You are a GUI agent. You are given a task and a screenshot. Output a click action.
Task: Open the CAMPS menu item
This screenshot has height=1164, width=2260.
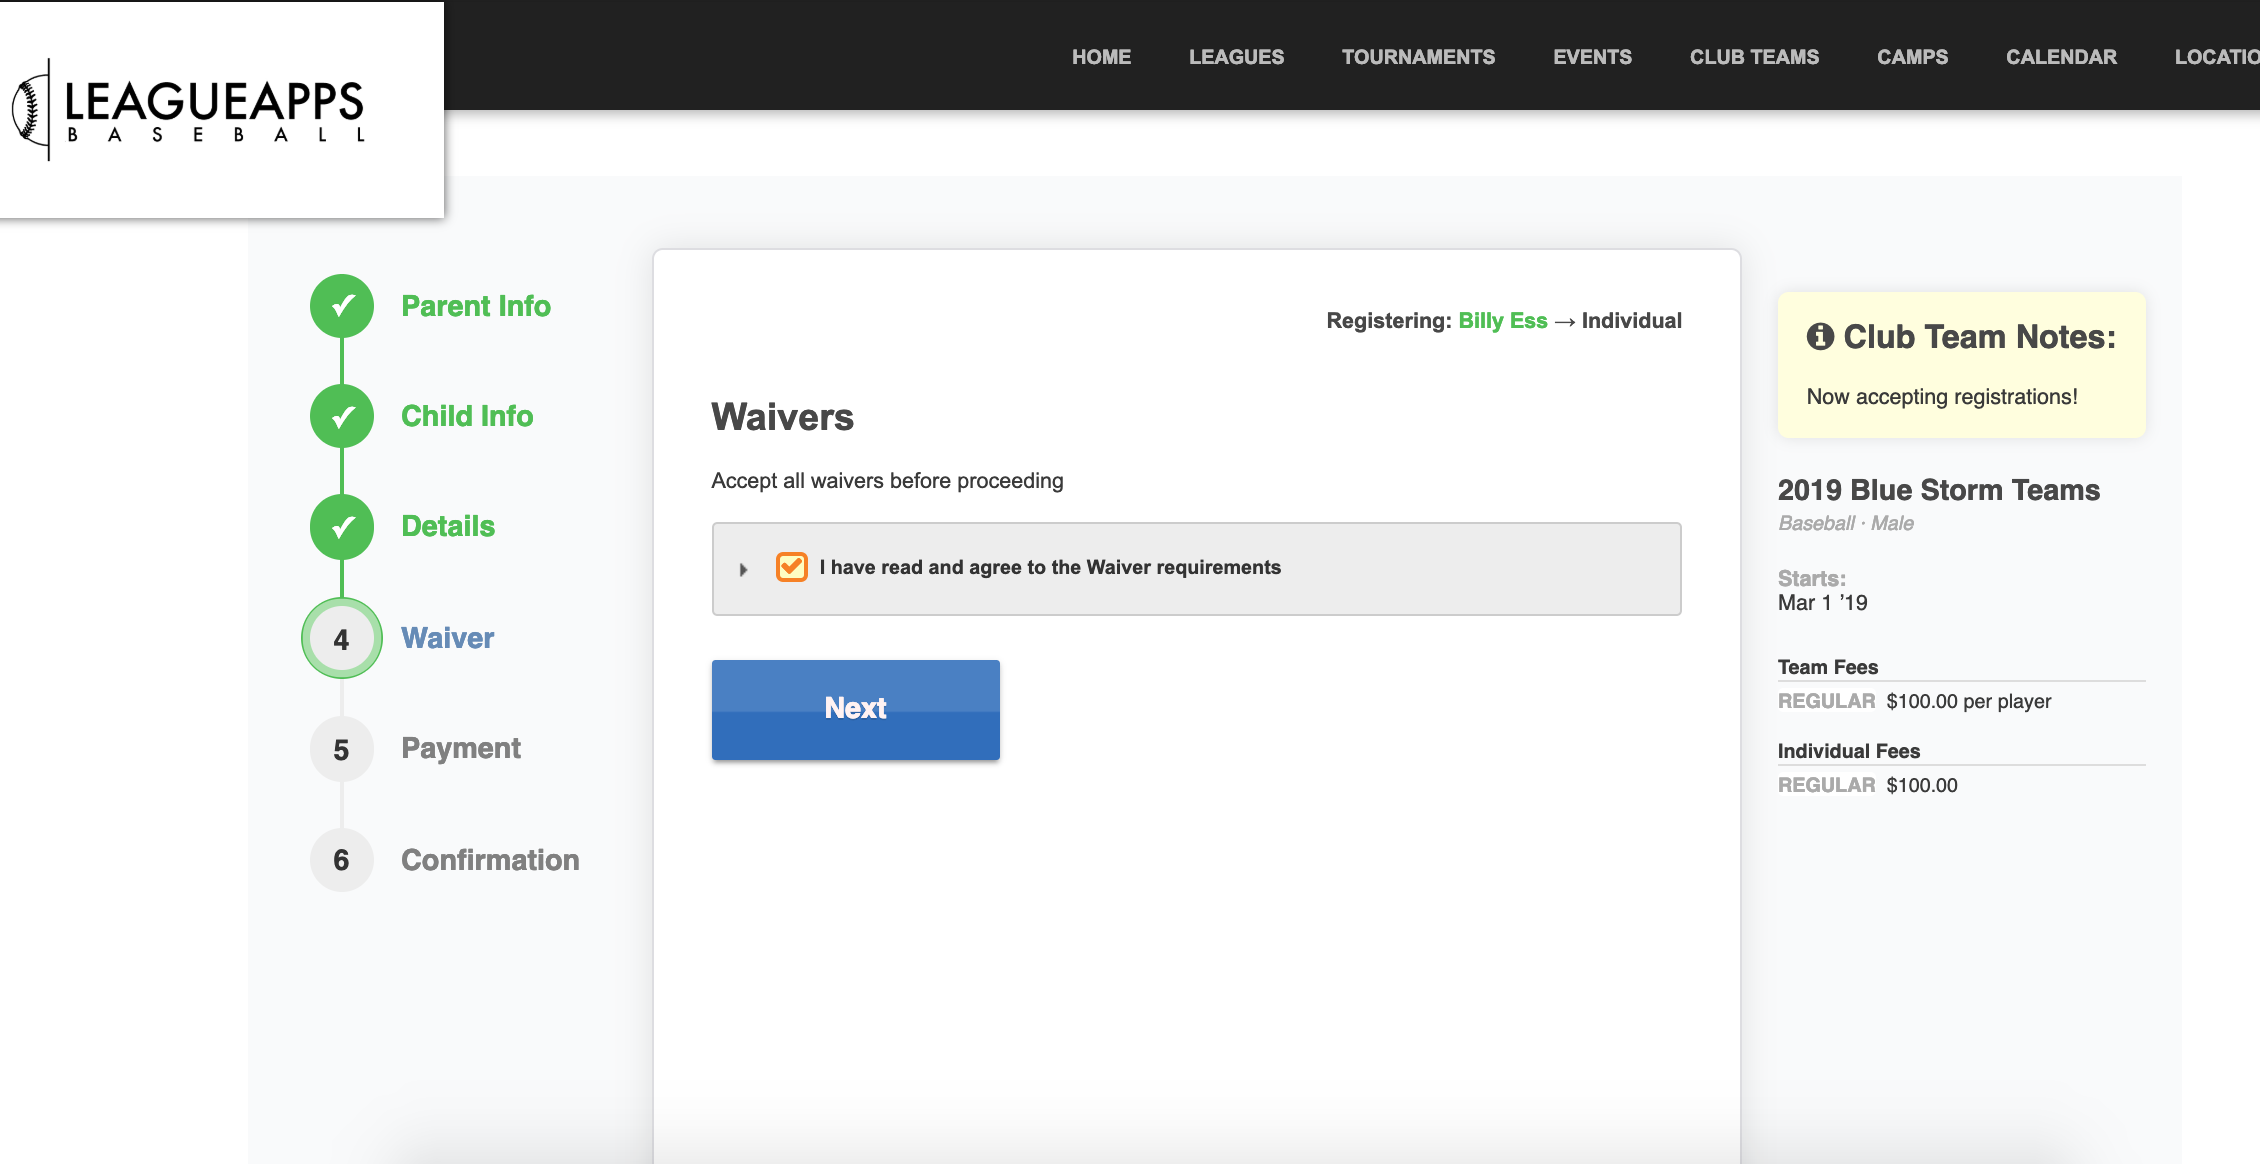tap(1912, 57)
